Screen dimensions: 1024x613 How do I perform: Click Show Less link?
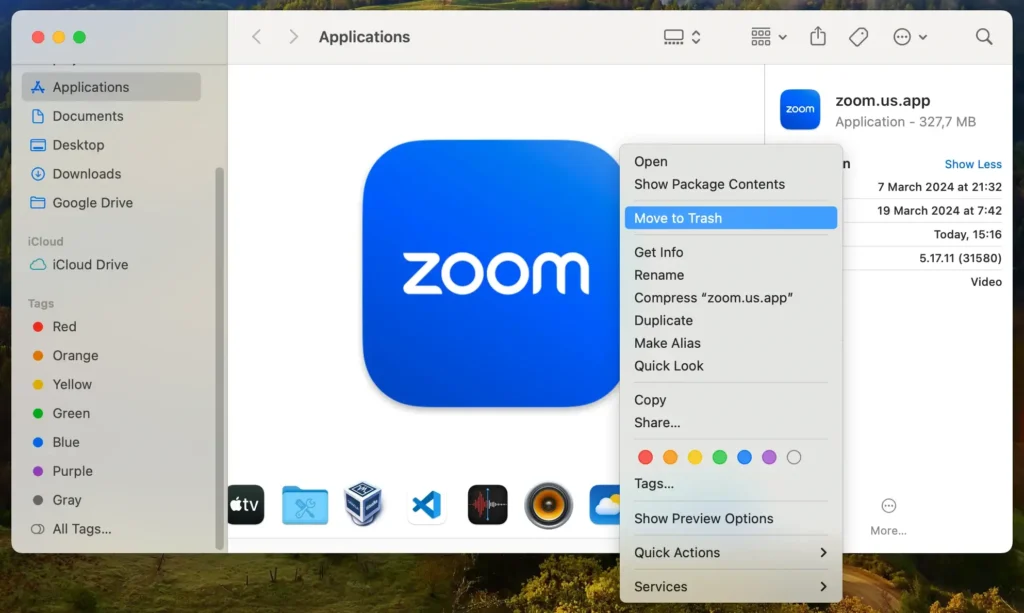tap(973, 164)
